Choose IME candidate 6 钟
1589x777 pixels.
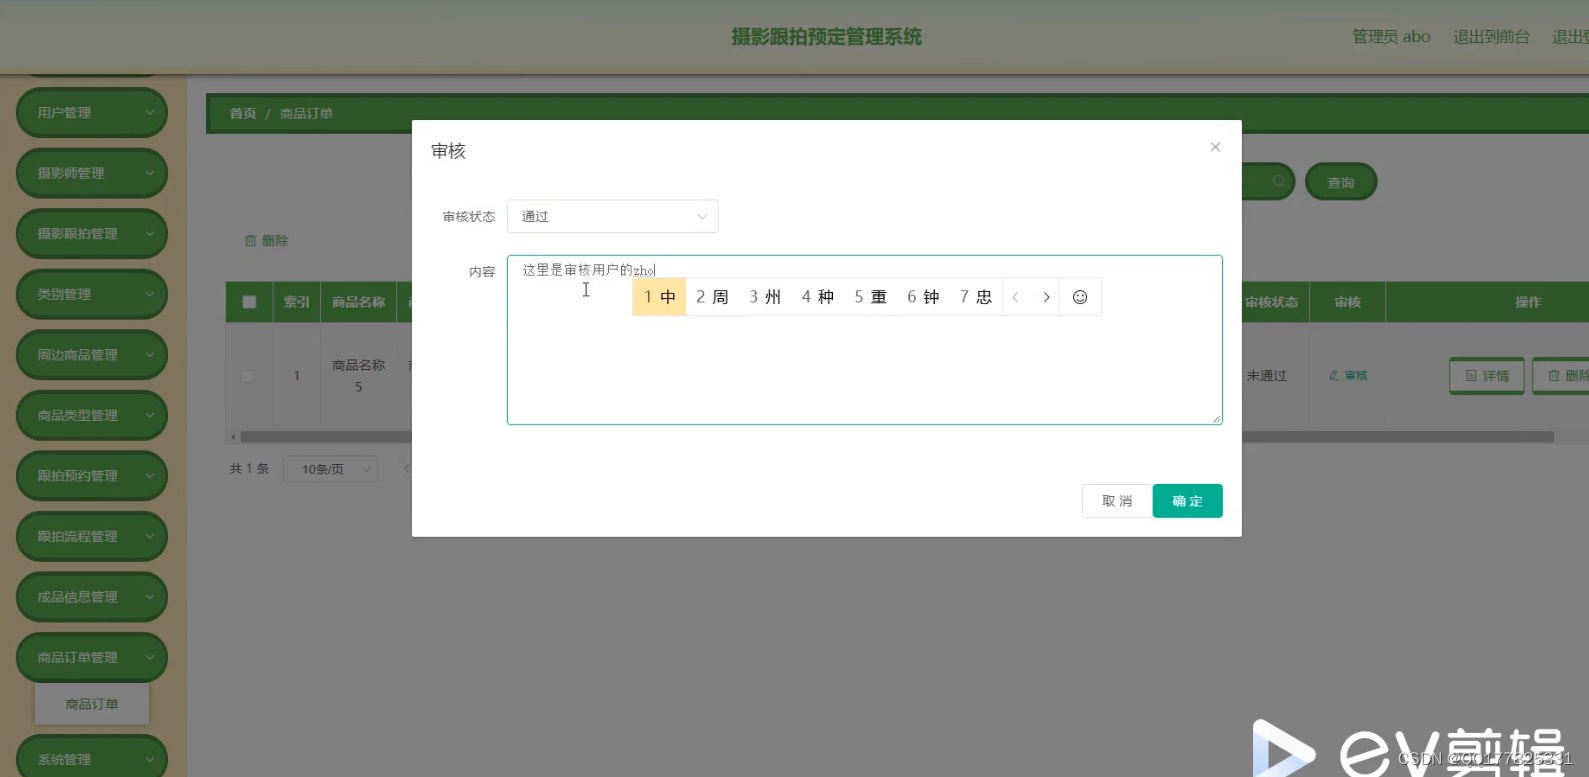[923, 297]
